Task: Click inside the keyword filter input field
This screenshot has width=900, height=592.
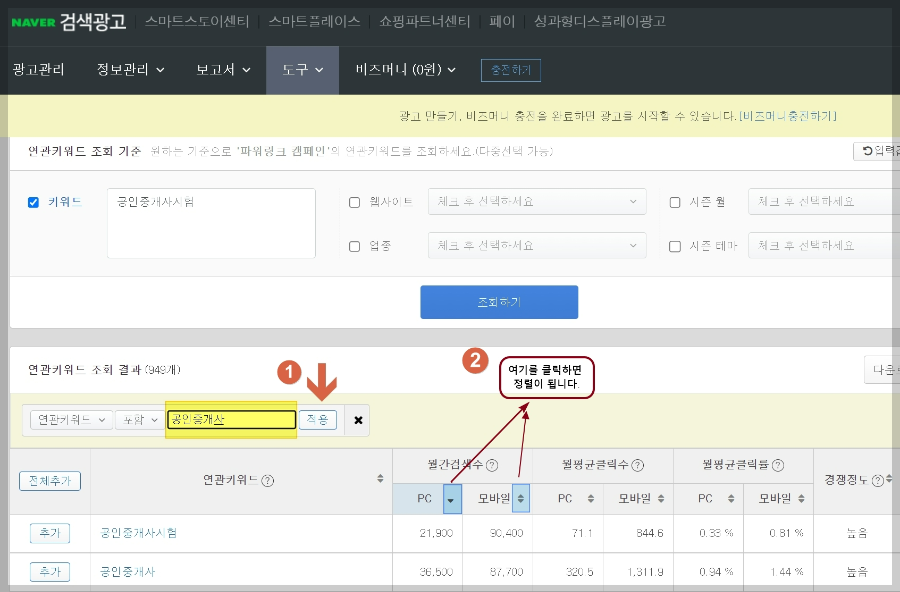Action: point(231,420)
